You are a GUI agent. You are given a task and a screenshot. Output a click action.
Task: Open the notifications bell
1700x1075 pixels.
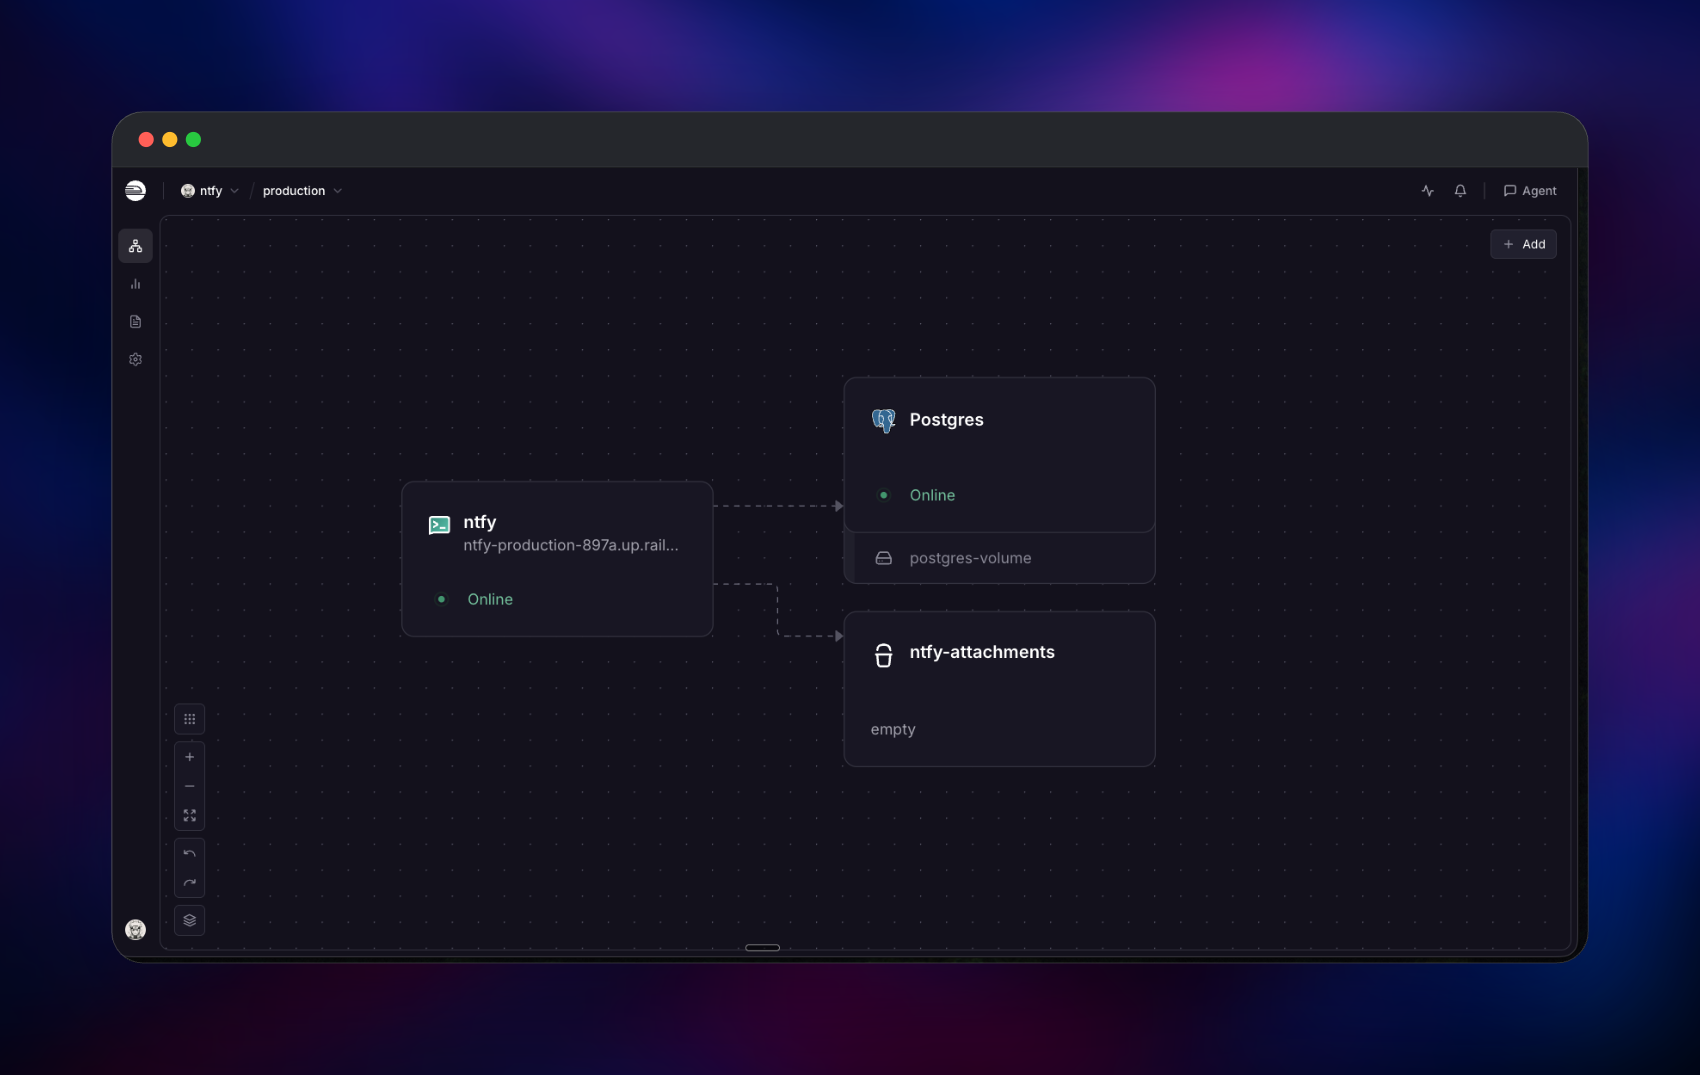pyautogui.click(x=1460, y=191)
